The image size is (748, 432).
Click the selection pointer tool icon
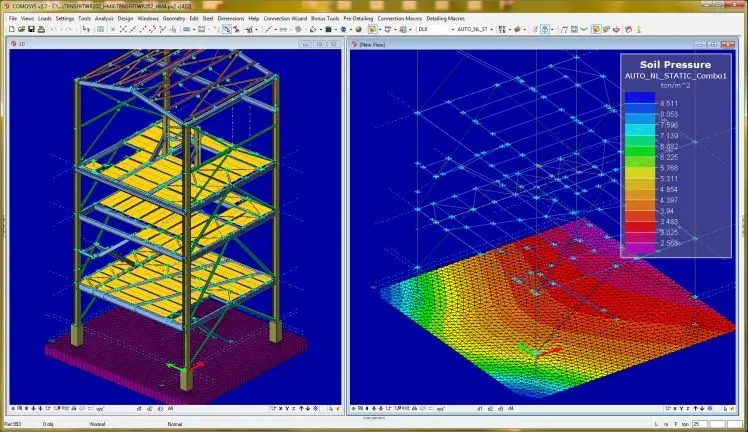[86, 30]
